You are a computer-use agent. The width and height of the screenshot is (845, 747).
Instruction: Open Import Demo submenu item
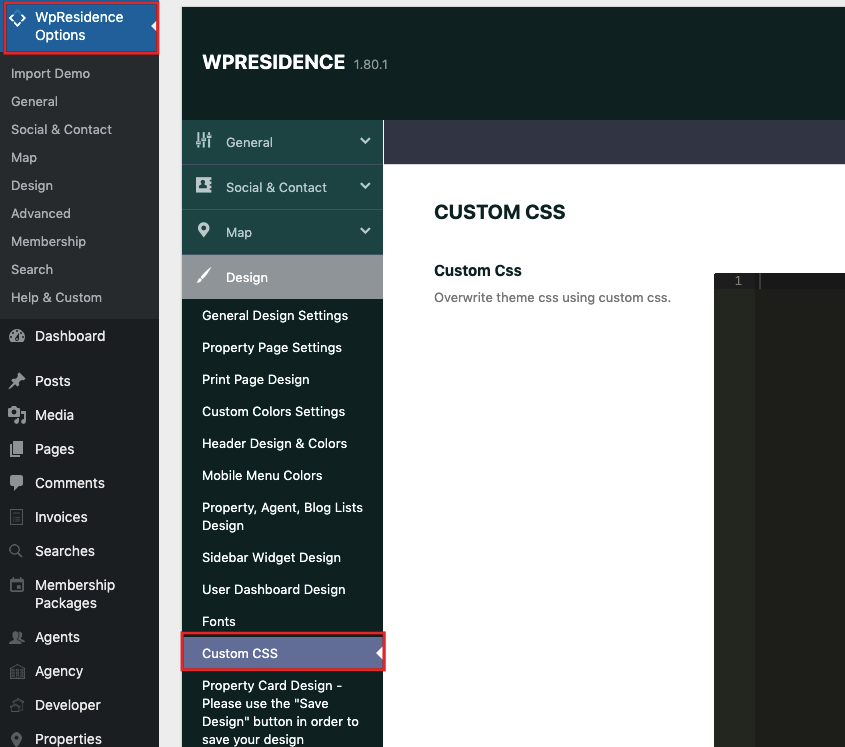[x=51, y=73]
